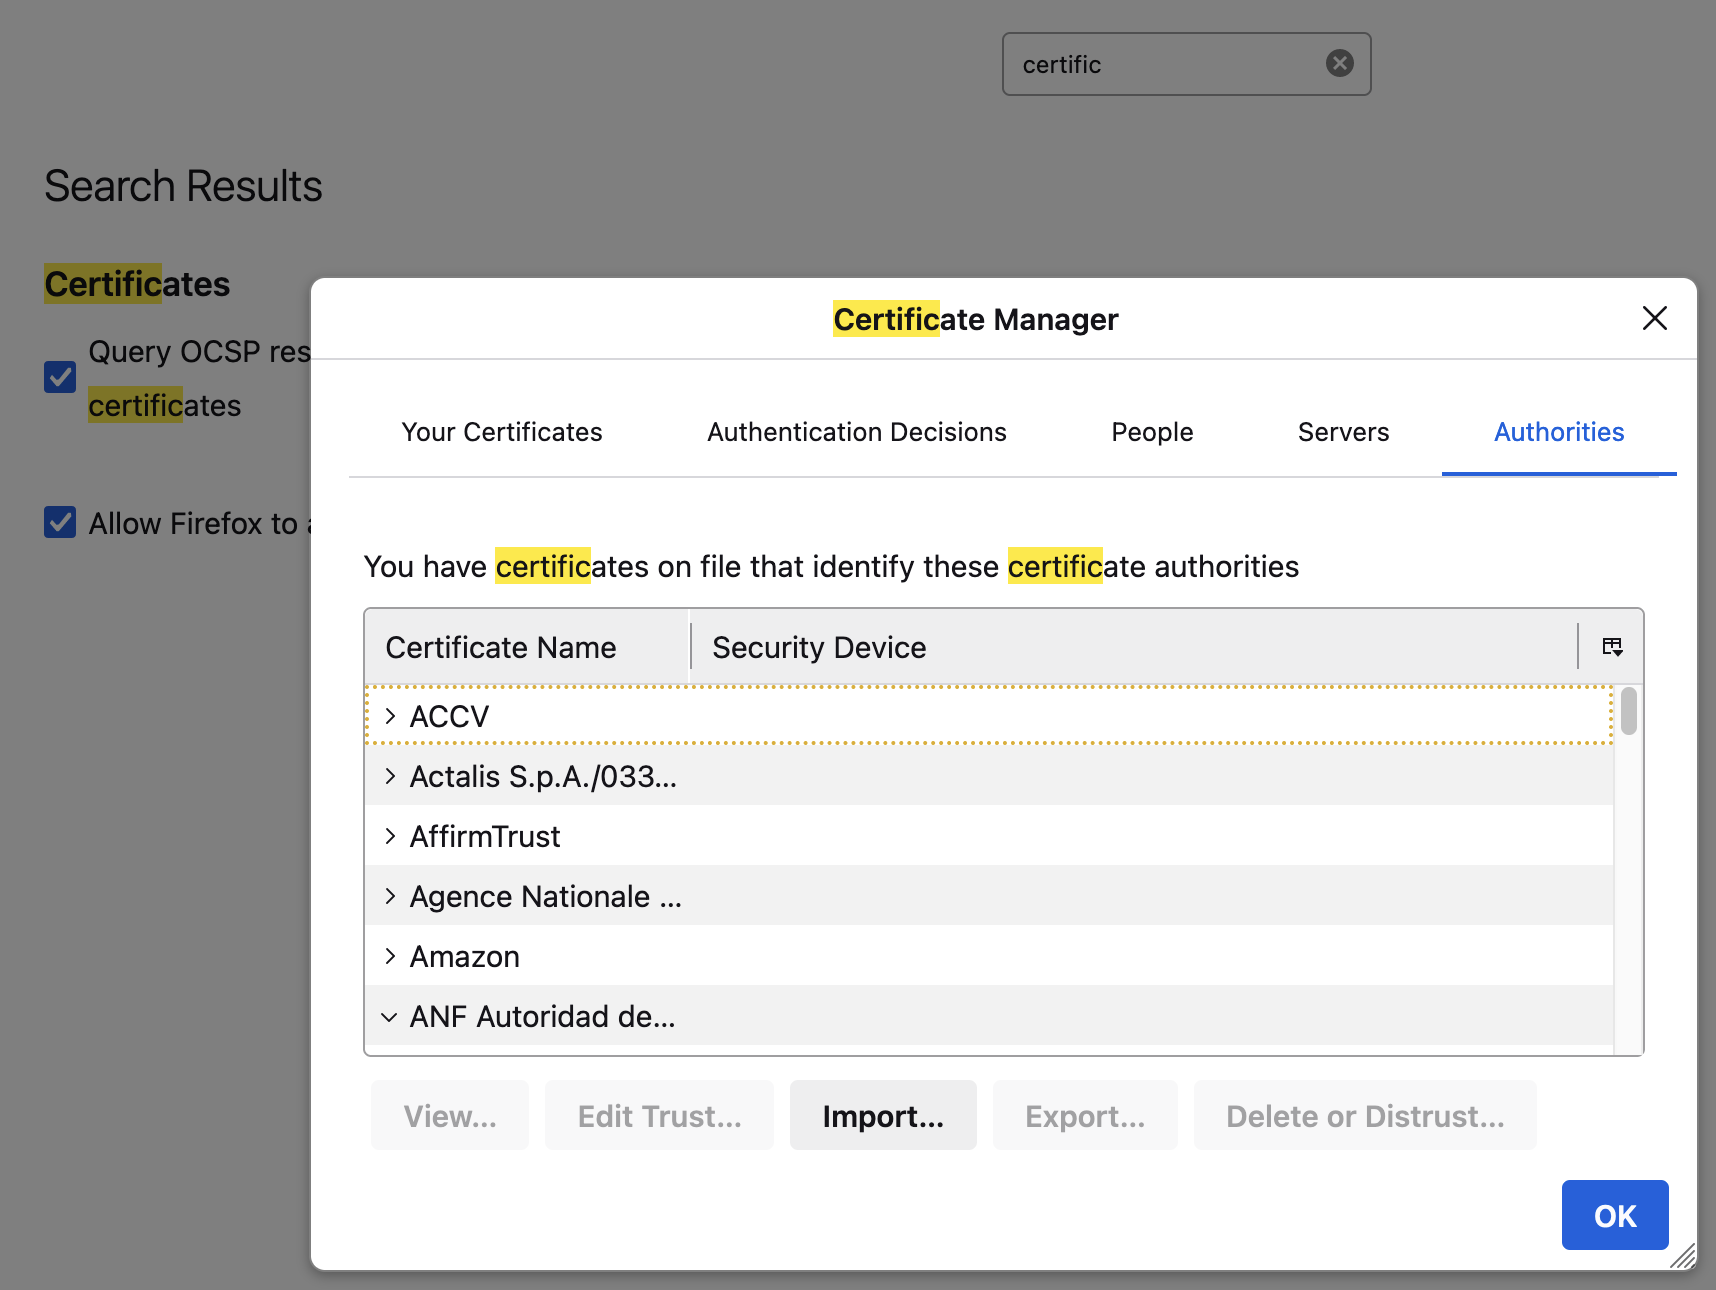The width and height of the screenshot is (1716, 1290).
Task: Click the Delete or Distrust button
Action: tap(1365, 1115)
